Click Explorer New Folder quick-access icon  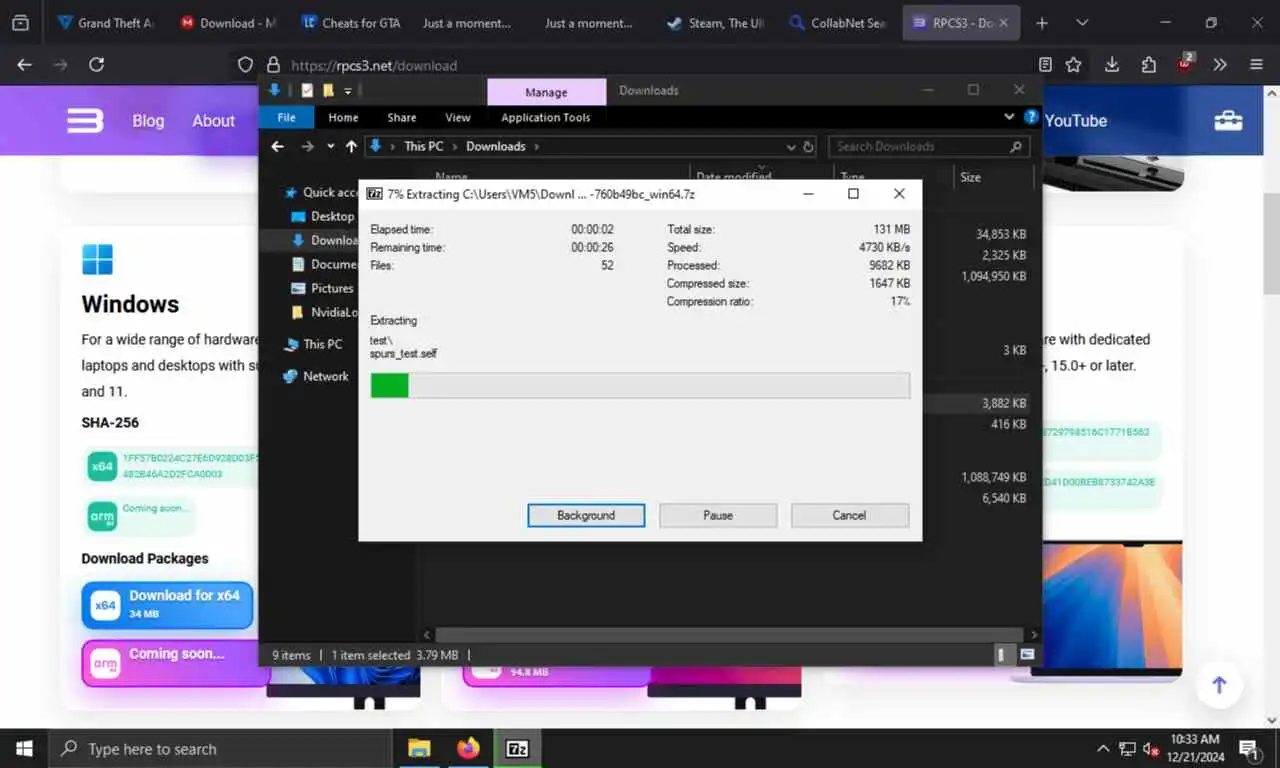328,90
